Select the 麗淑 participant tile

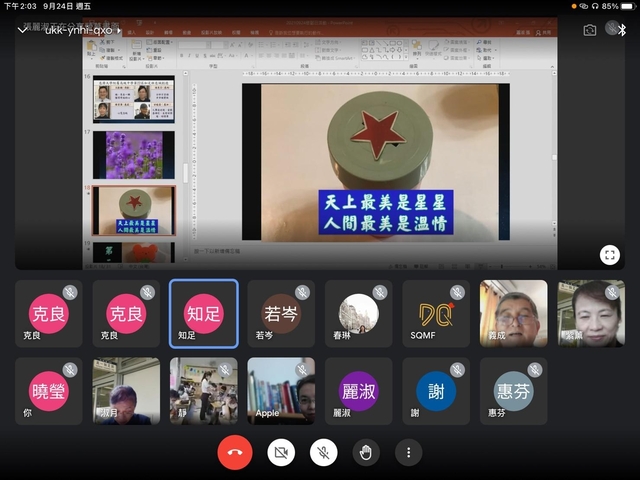[358, 391]
